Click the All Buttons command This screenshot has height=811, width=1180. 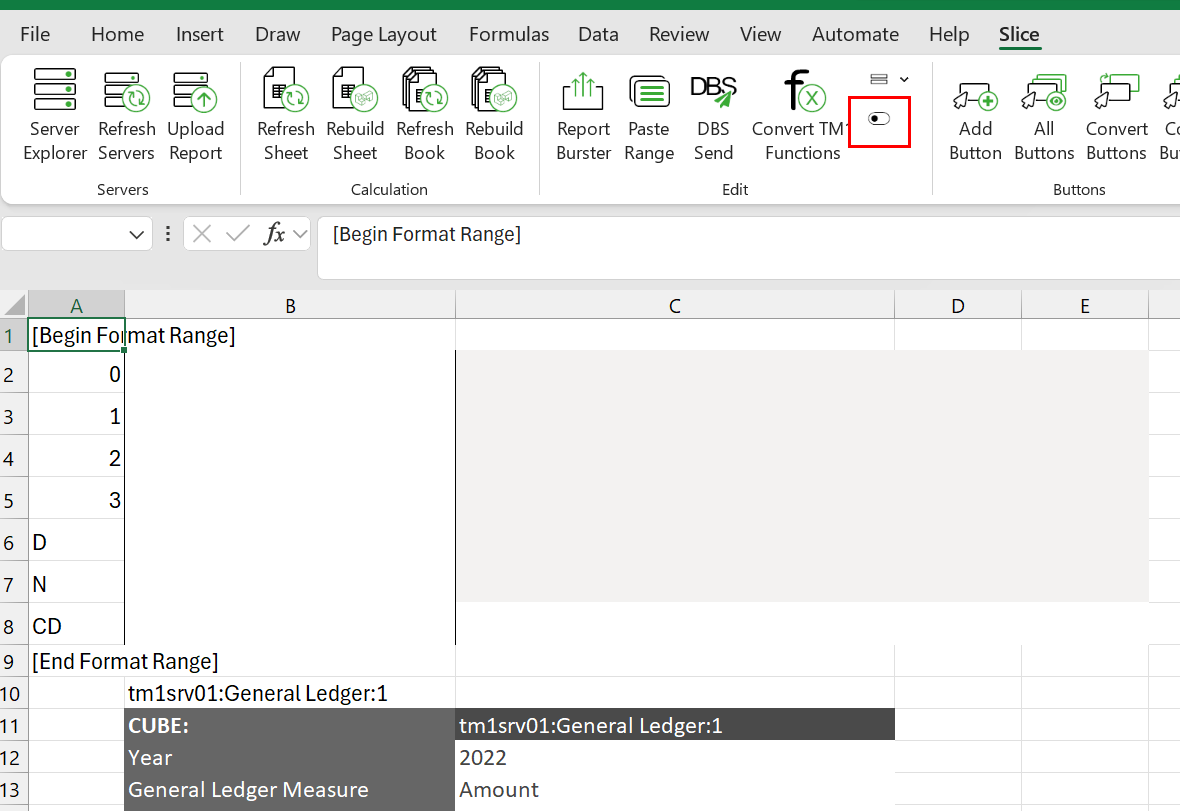[x=1044, y=114]
